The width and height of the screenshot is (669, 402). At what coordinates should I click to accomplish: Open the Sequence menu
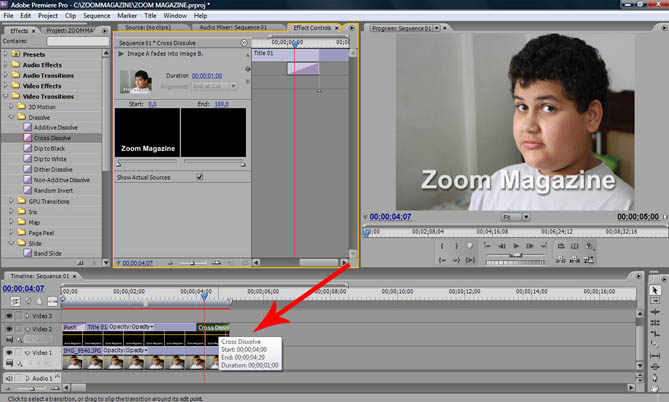[97, 17]
